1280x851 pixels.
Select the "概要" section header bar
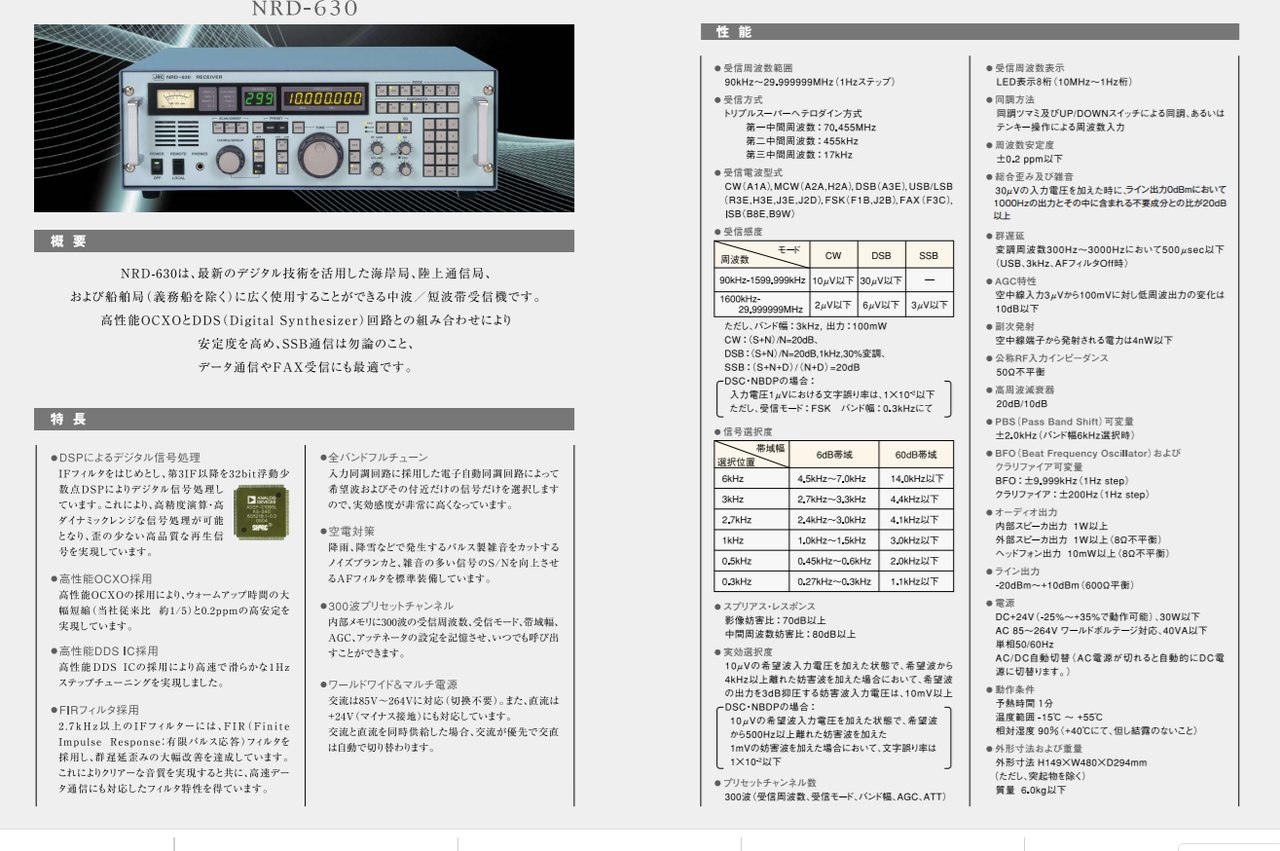(304, 241)
